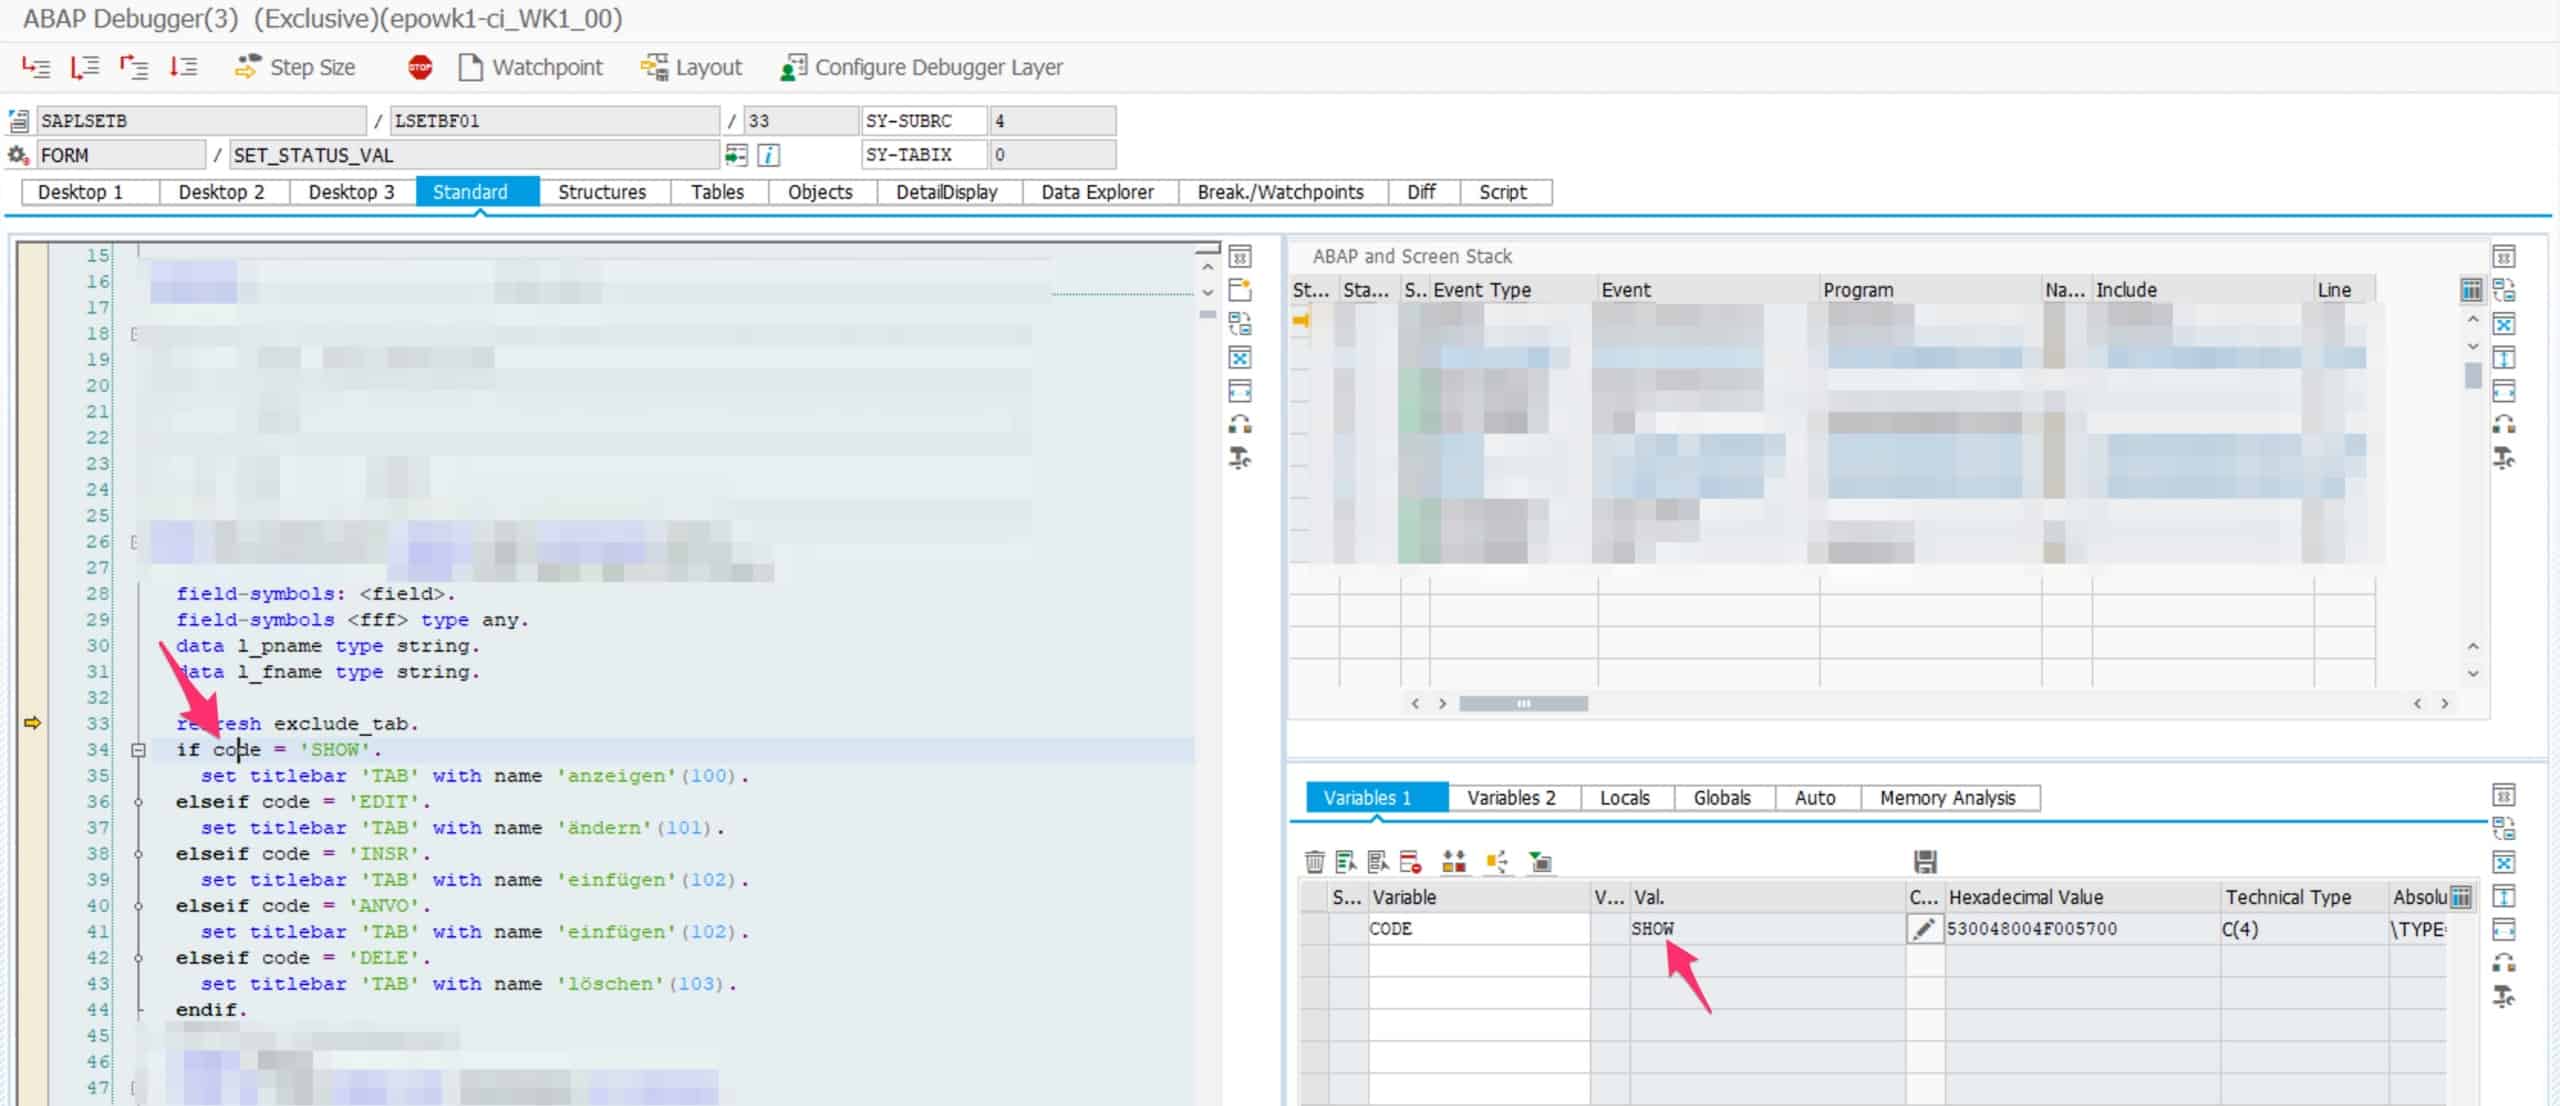Viewport: 2560px width, 1106px height.
Task: Click the Layout button
Action: (x=691, y=67)
